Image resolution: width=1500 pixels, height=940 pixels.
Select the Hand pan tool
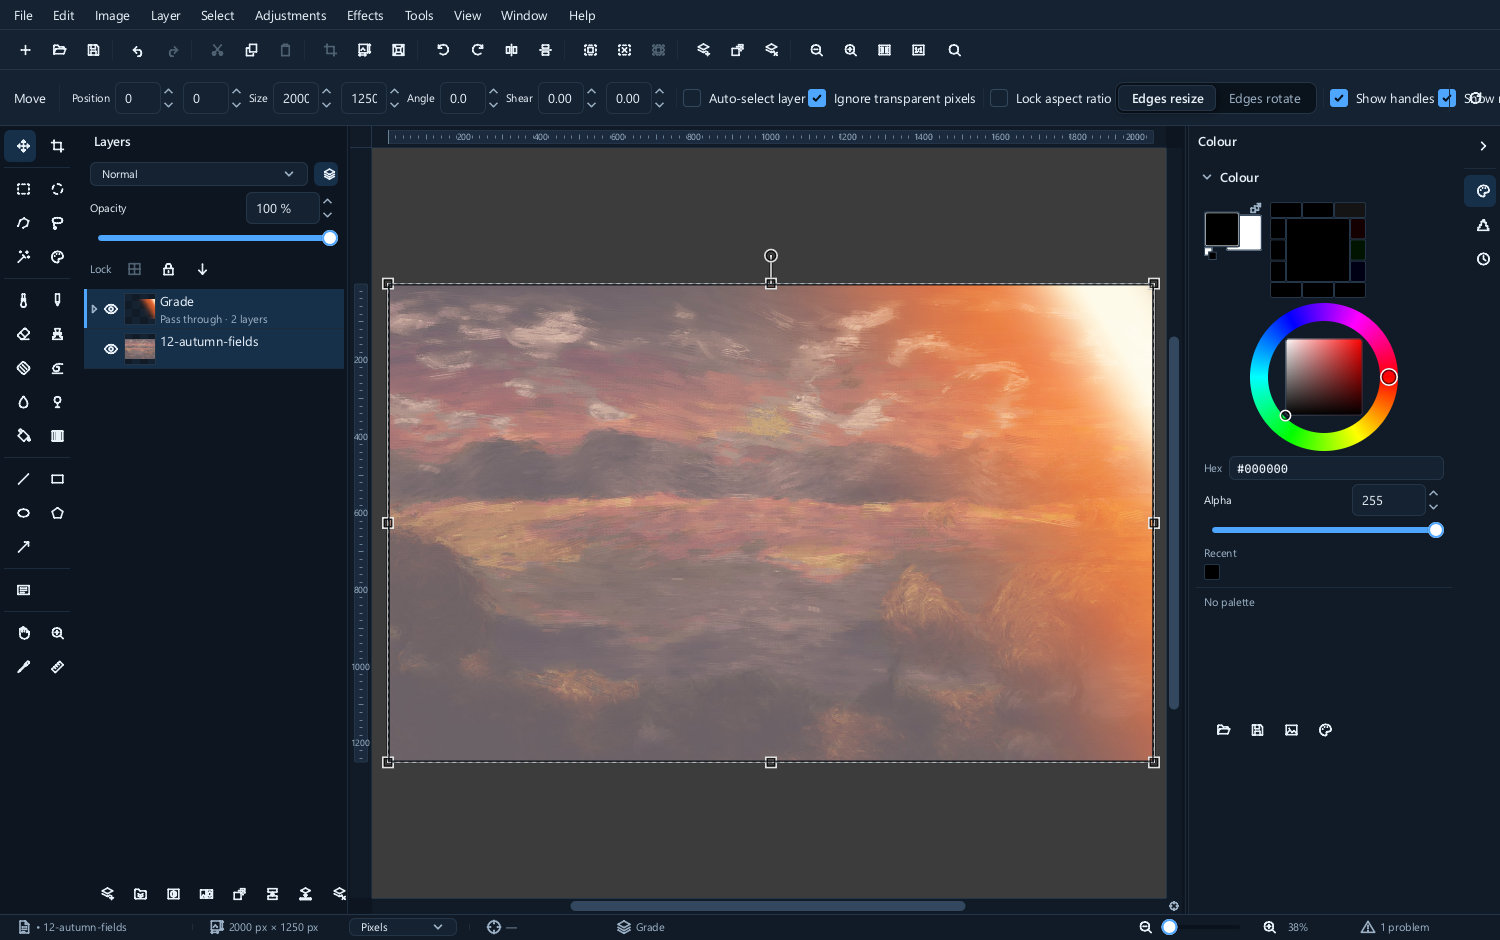23,633
